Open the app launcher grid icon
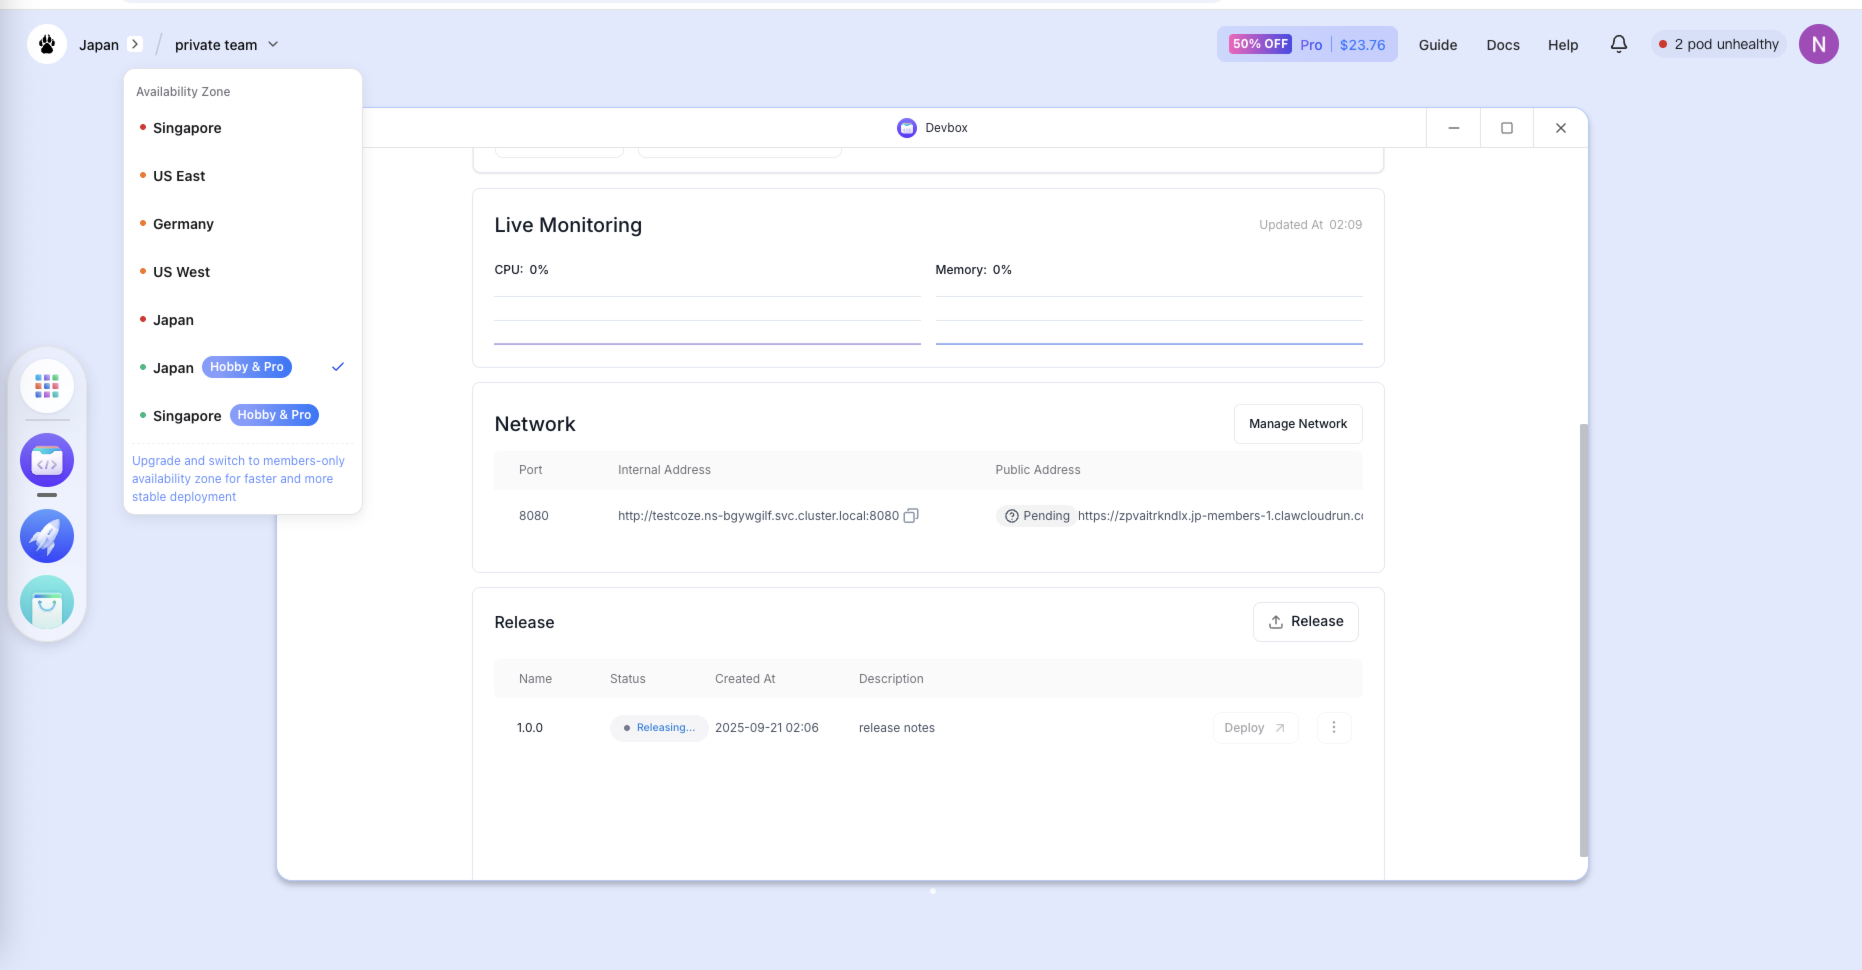The height and width of the screenshot is (970, 1862). point(47,385)
